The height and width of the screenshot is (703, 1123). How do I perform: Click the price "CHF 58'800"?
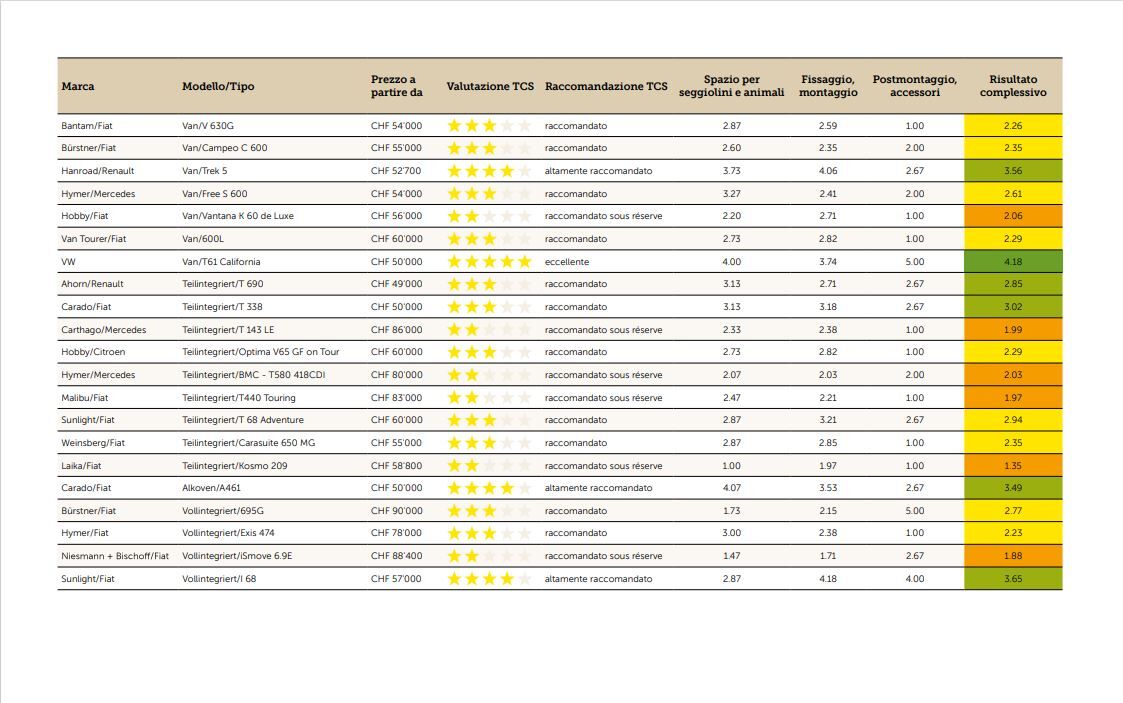(396, 466)
